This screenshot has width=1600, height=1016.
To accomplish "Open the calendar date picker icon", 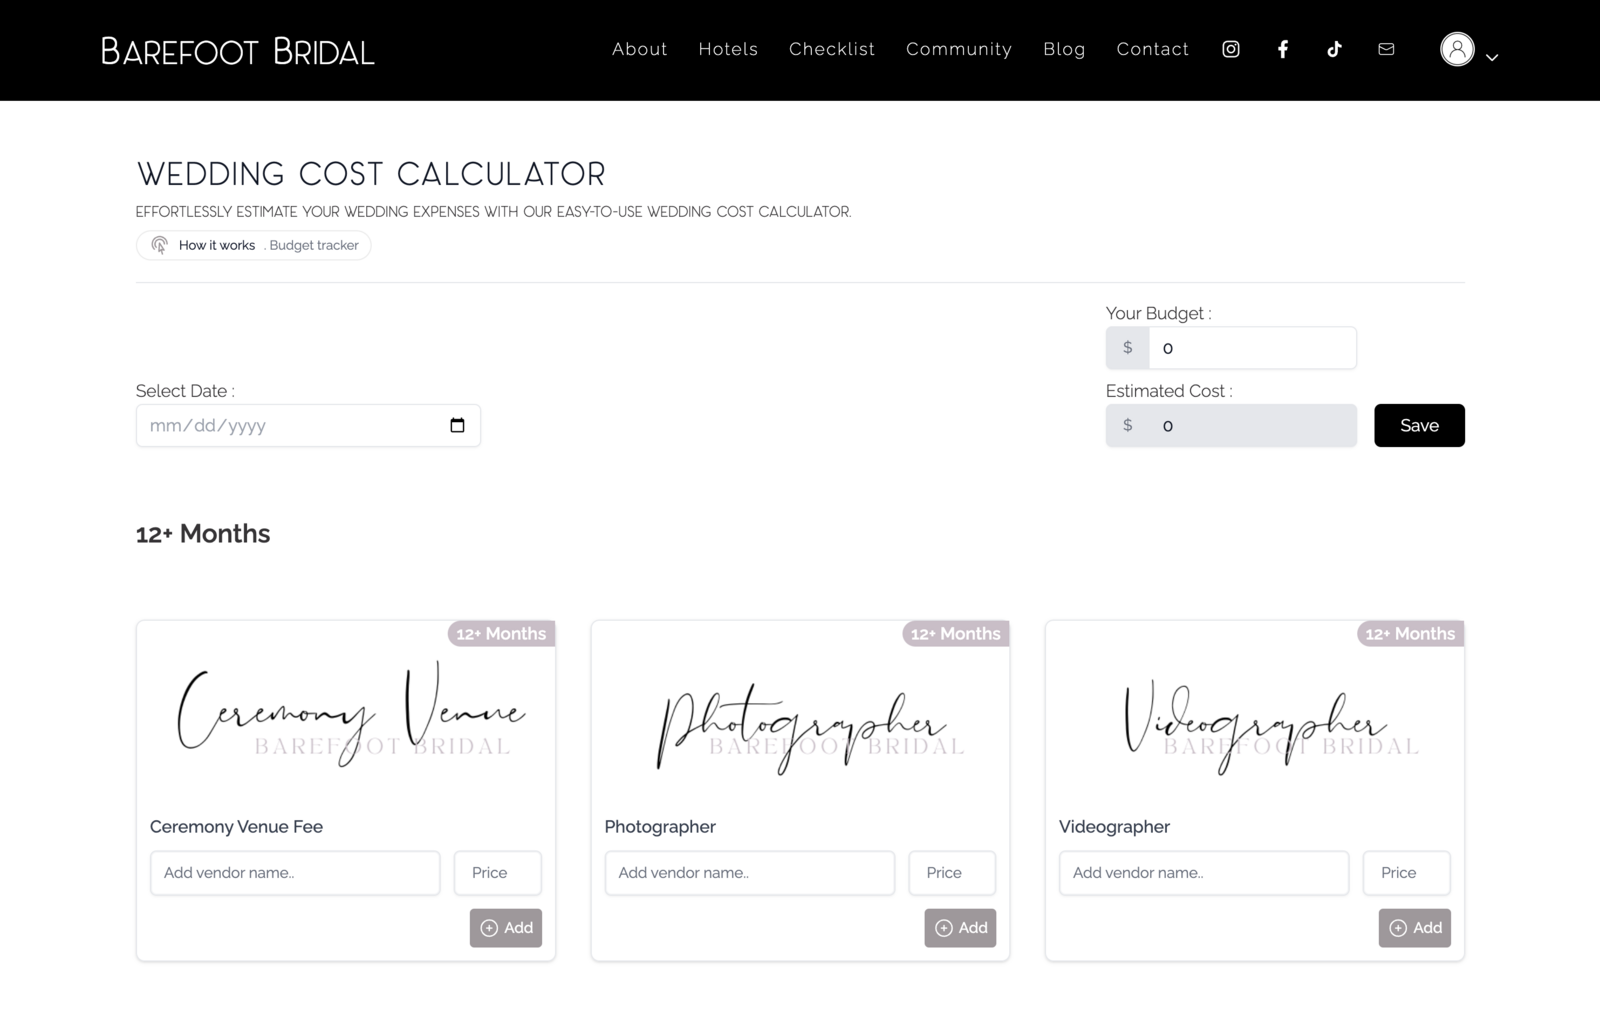I will pyautogui.click(x=457, y=425).
